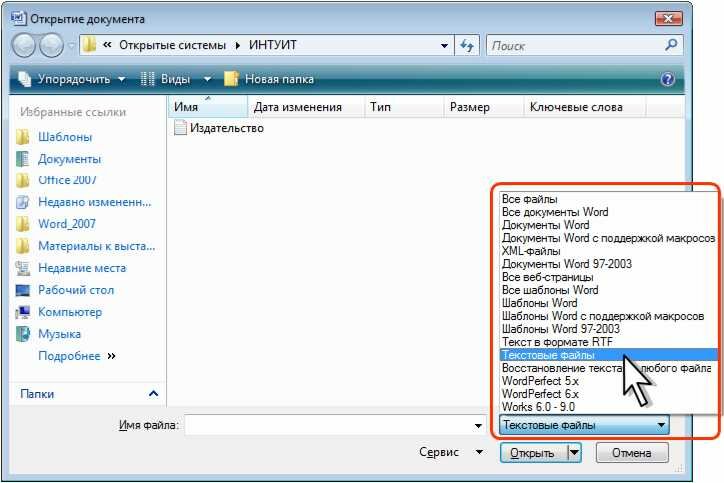
Task: Open the Музыка folder shortcut
Action: point(59,334)
